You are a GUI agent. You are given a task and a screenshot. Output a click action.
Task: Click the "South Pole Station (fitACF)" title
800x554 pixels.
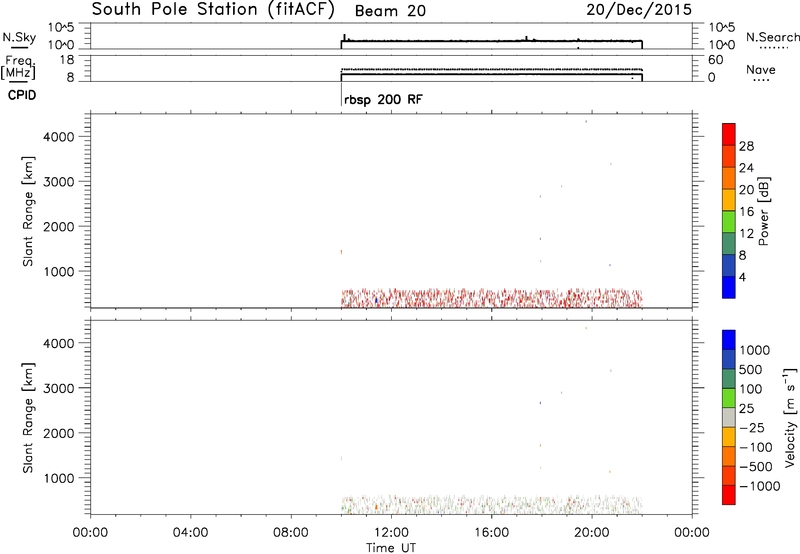pos(213,10)
